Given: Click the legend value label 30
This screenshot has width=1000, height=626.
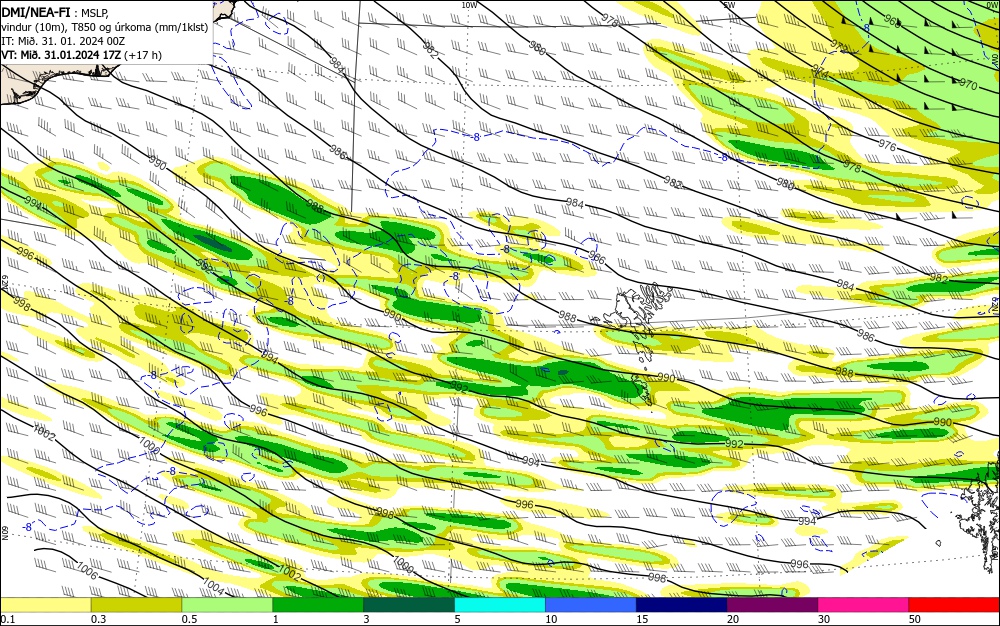Looking at the screenshot, I should click(x=824, y=619).
